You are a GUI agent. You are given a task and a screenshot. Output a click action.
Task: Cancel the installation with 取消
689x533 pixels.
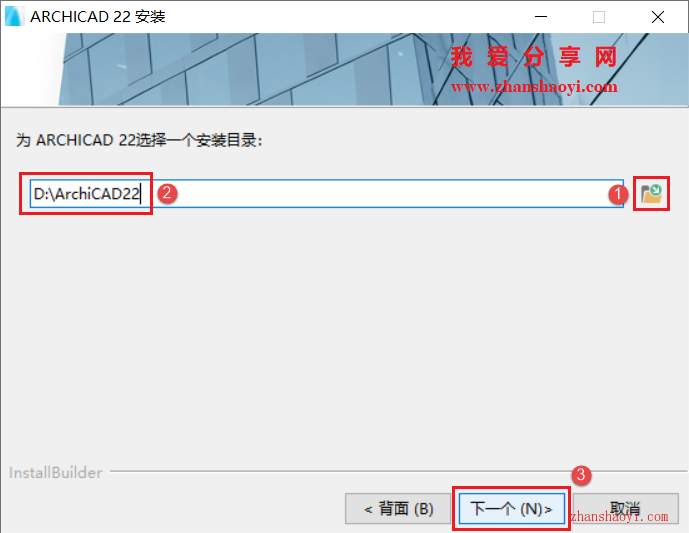tap(626, 509)
